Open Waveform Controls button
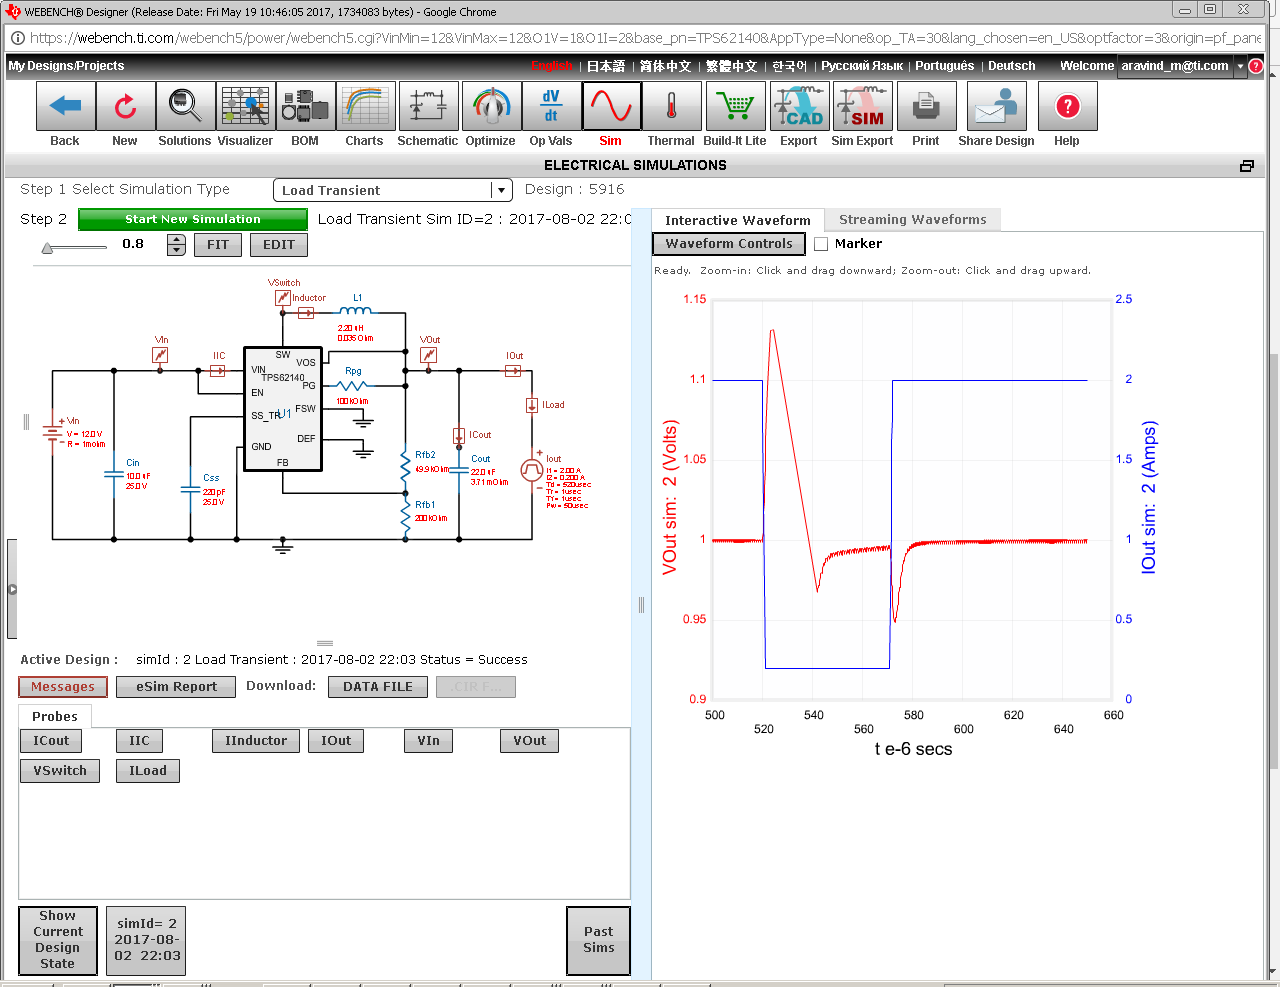This screenshot has width=1280, height=987. 729,244
